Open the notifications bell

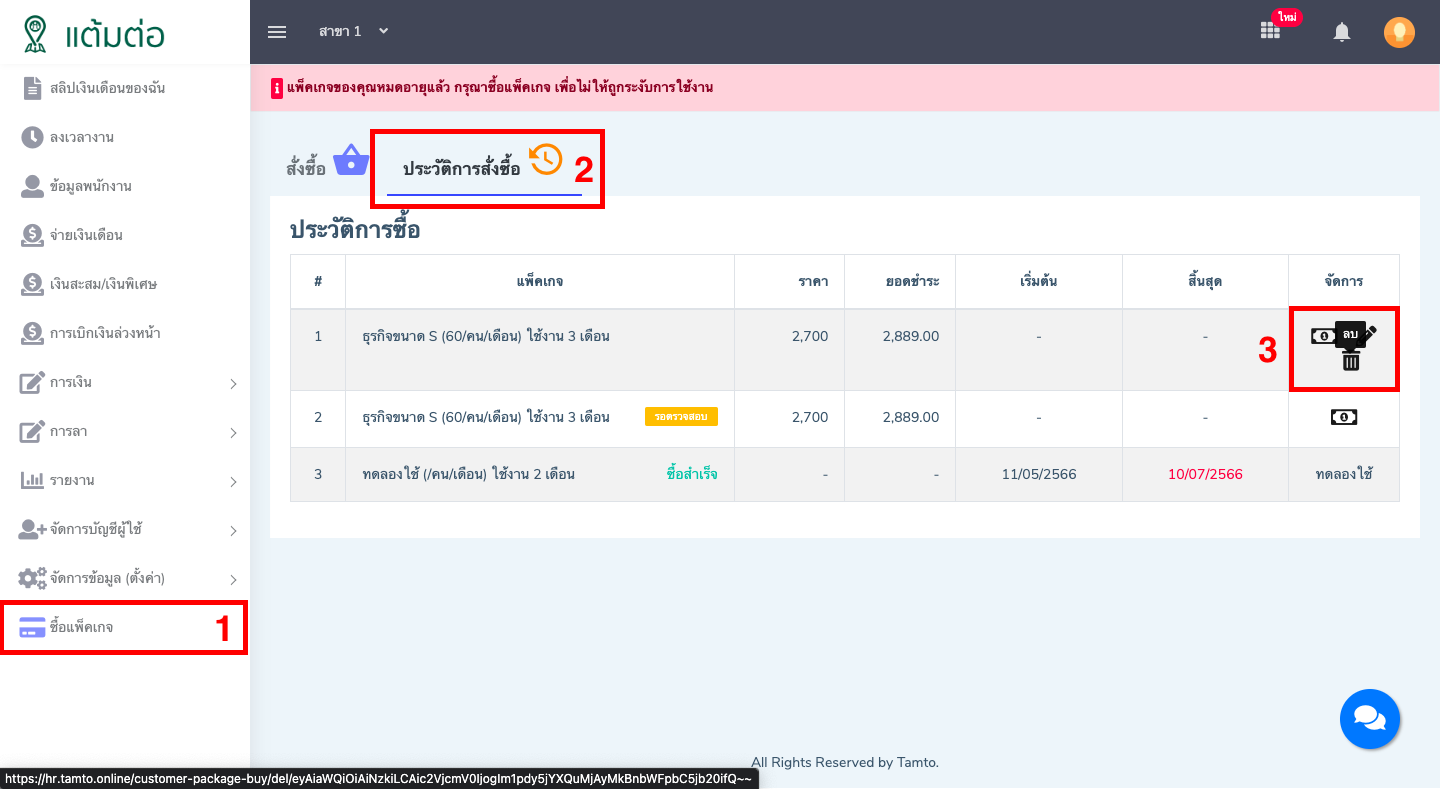[1342, 32]
